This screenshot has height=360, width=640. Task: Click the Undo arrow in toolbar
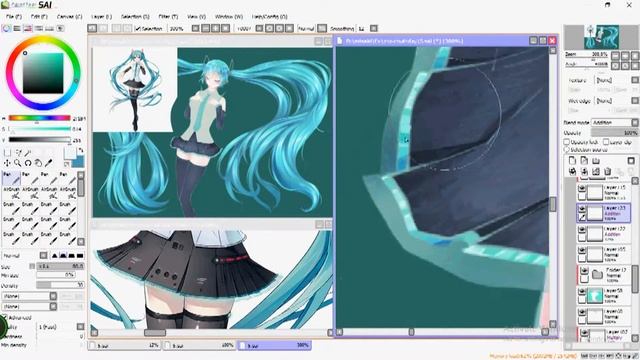pyautogui.click(x=92, y=28)
